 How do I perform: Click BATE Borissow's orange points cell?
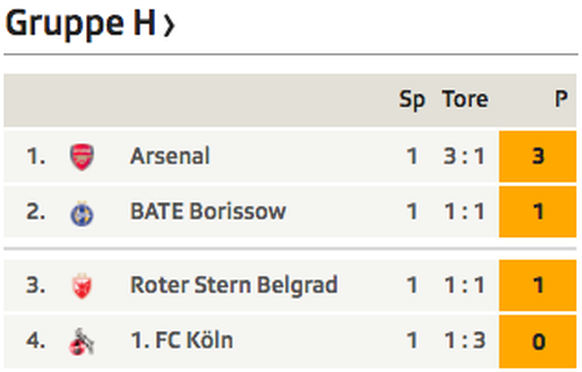coord(538,212)
